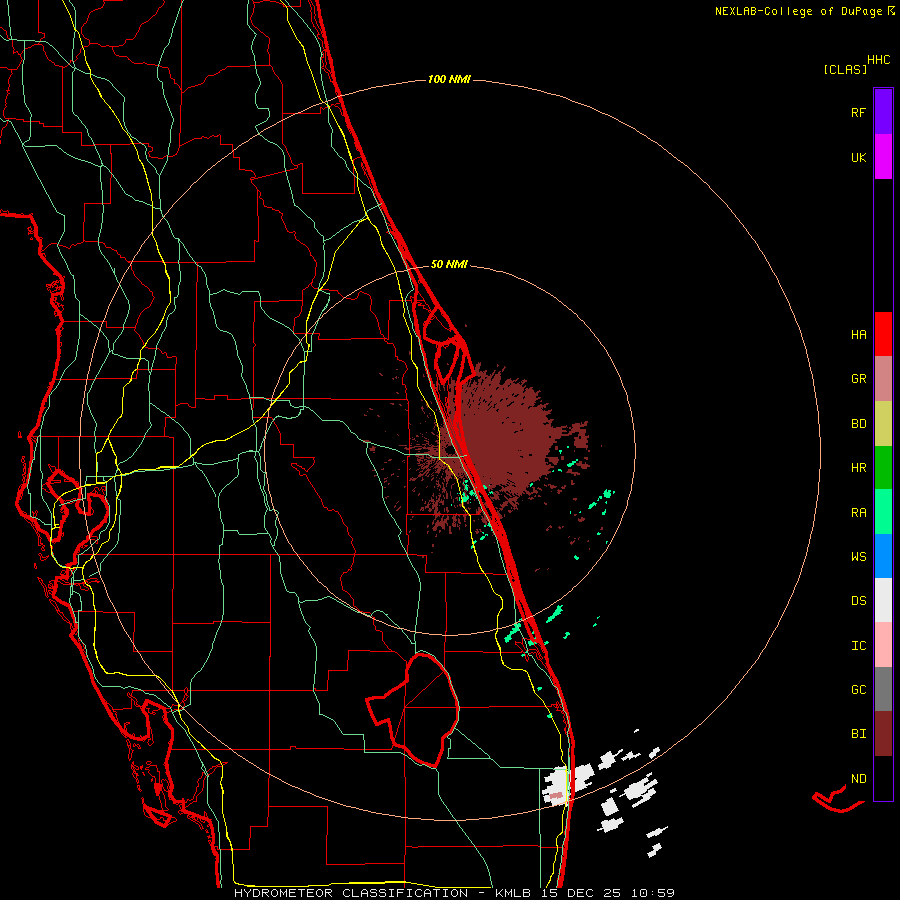The width and height of the screenshot is (900, 900).
Task: Click the WS blue legend color block
Action: tap(883, 556)
